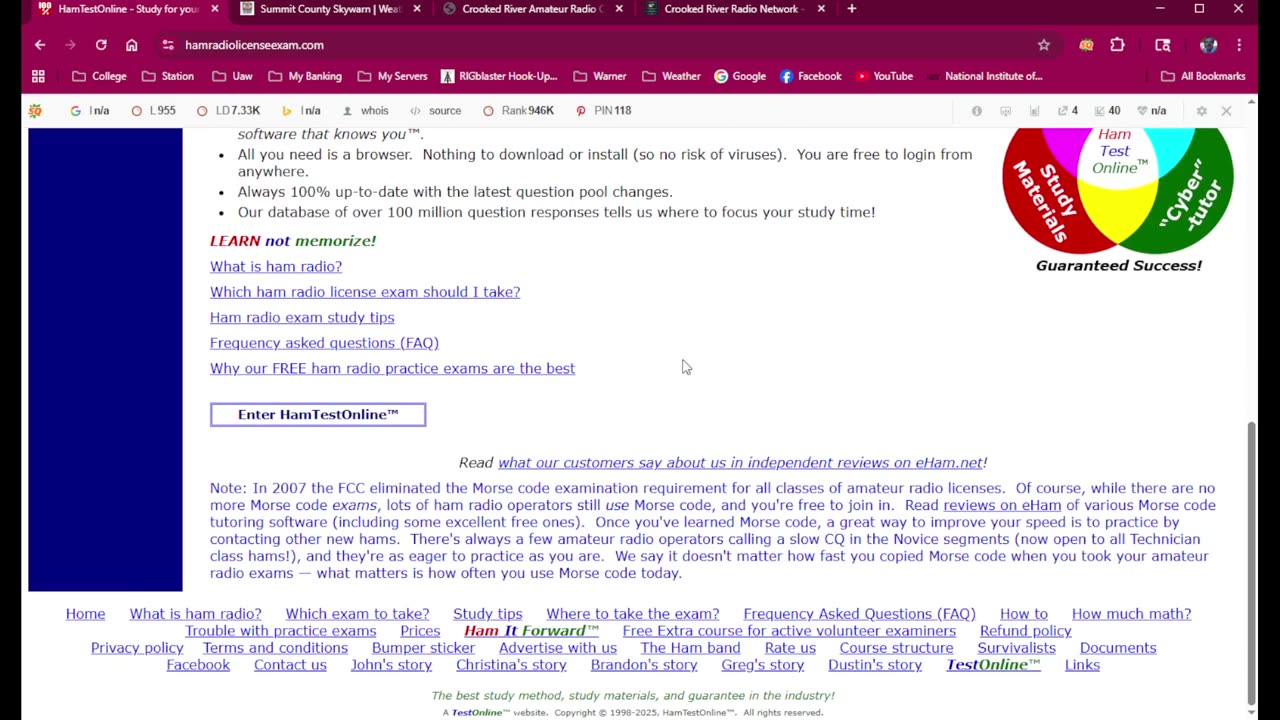Open 'Which ham radio license exam should I take?'
This screenshot has width=1280, height=720.
(x=365, y=292)
